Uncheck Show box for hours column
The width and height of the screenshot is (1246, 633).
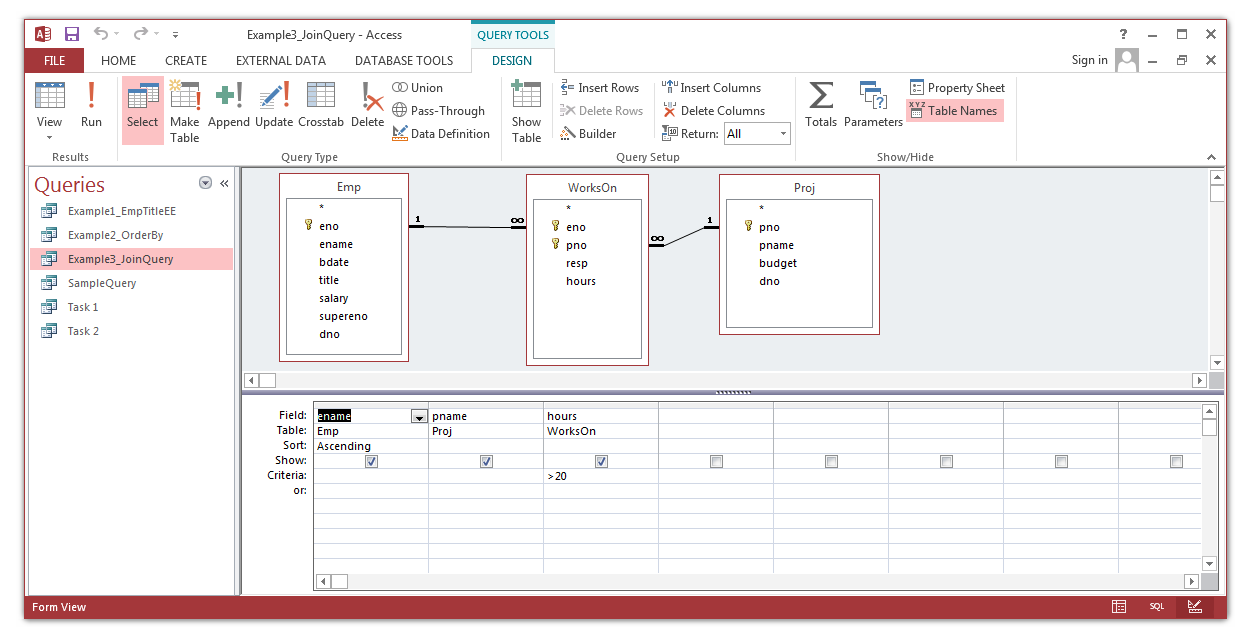pos(601,461)
